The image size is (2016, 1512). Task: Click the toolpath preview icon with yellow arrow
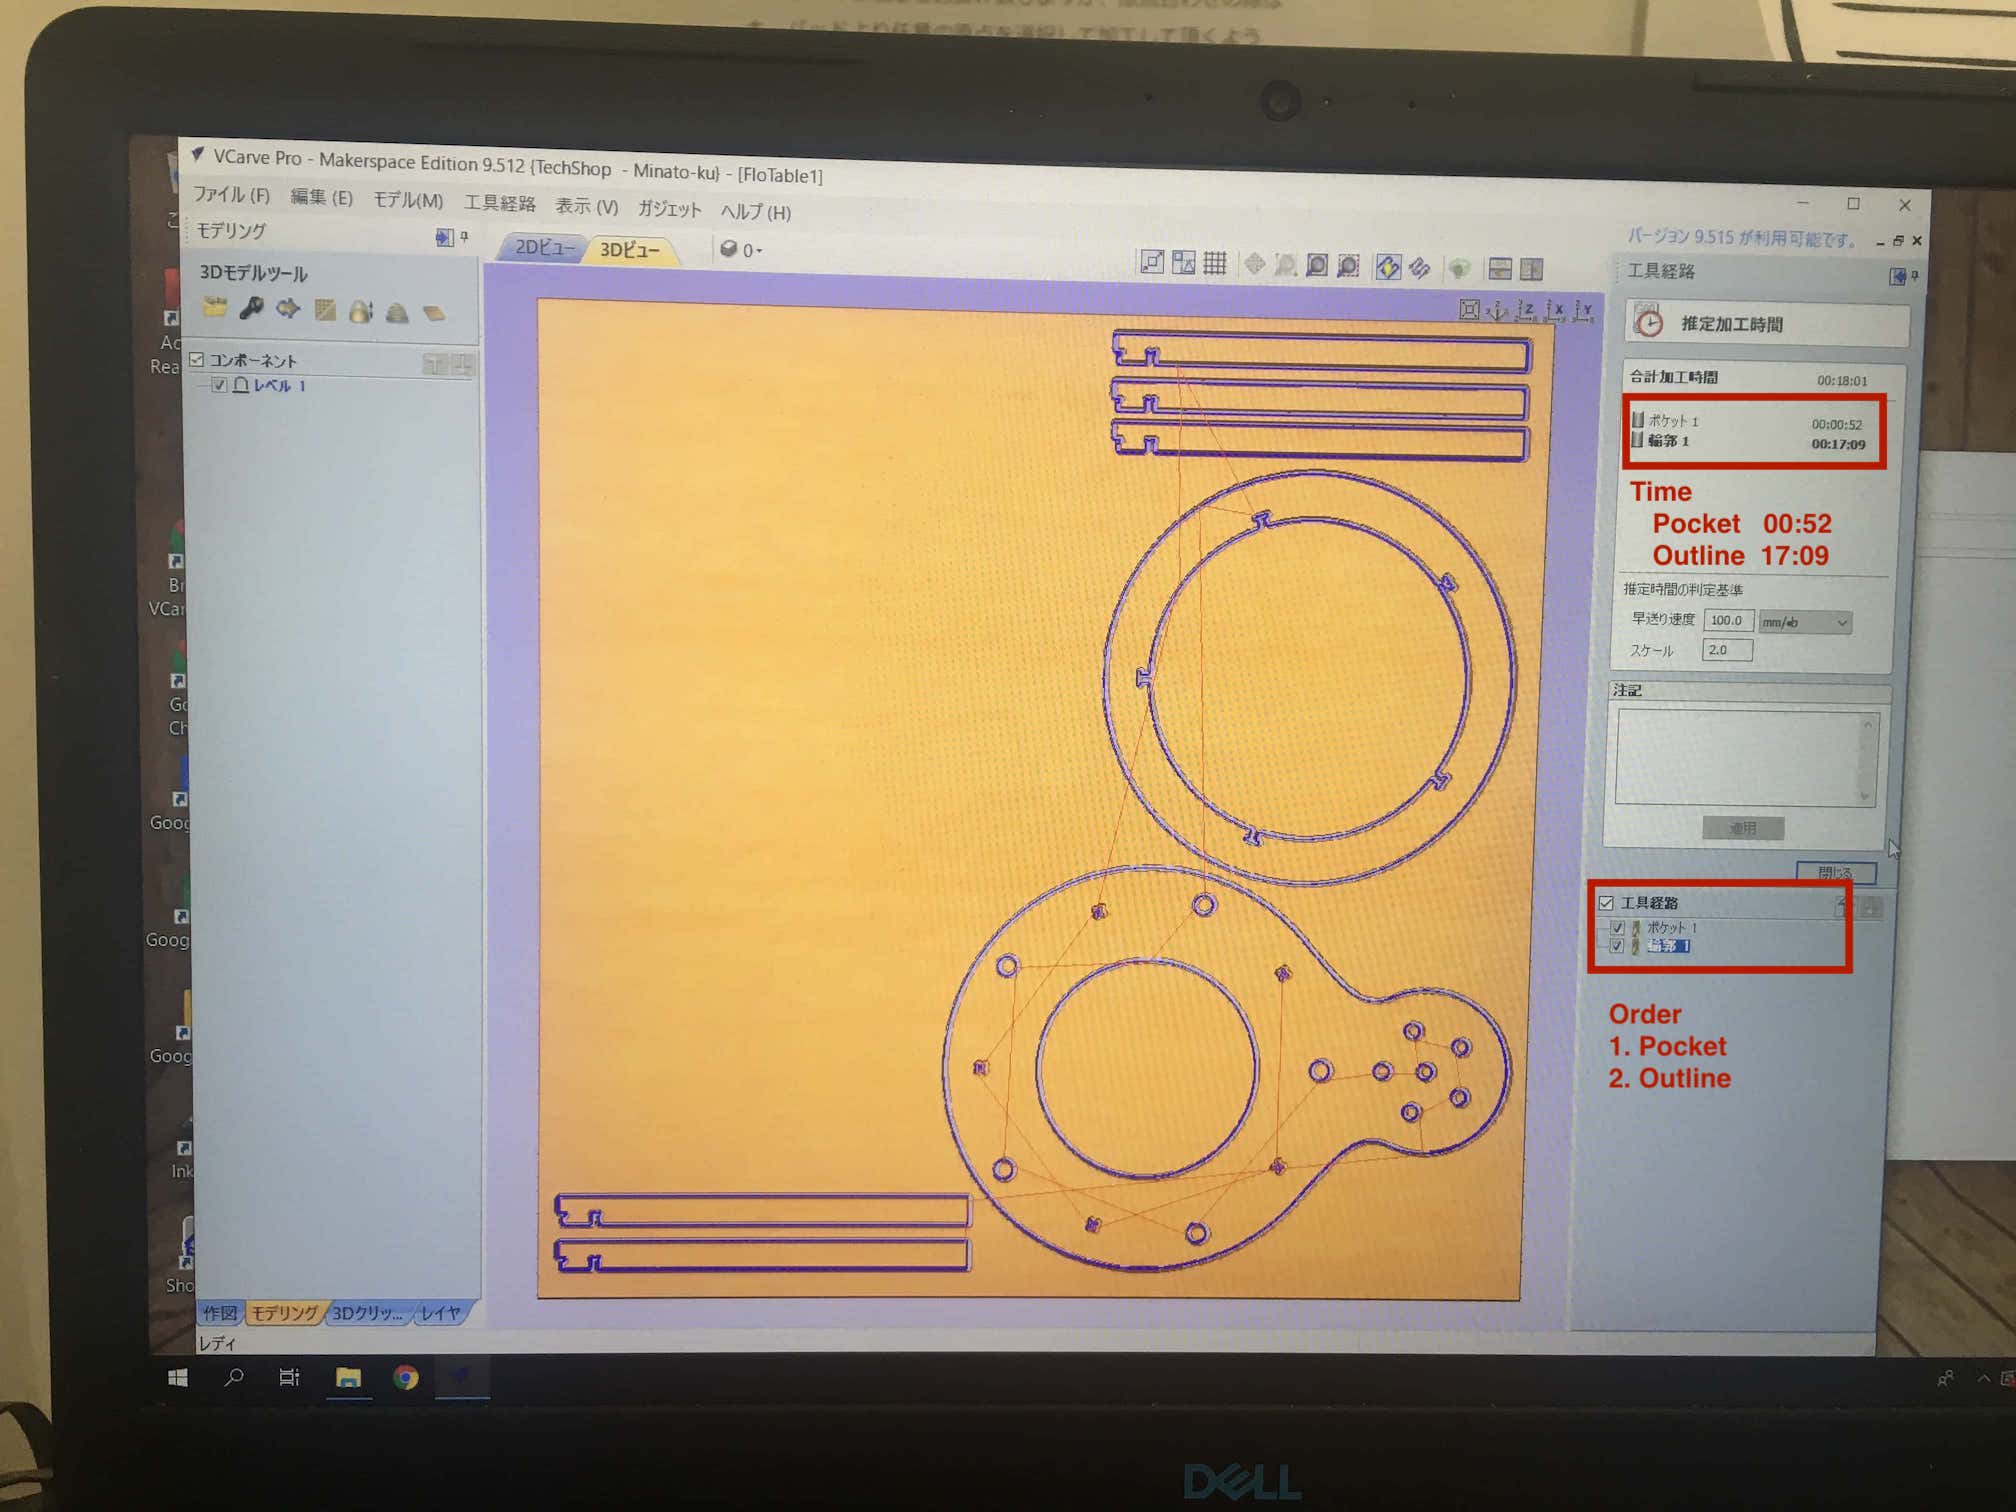1388,267
